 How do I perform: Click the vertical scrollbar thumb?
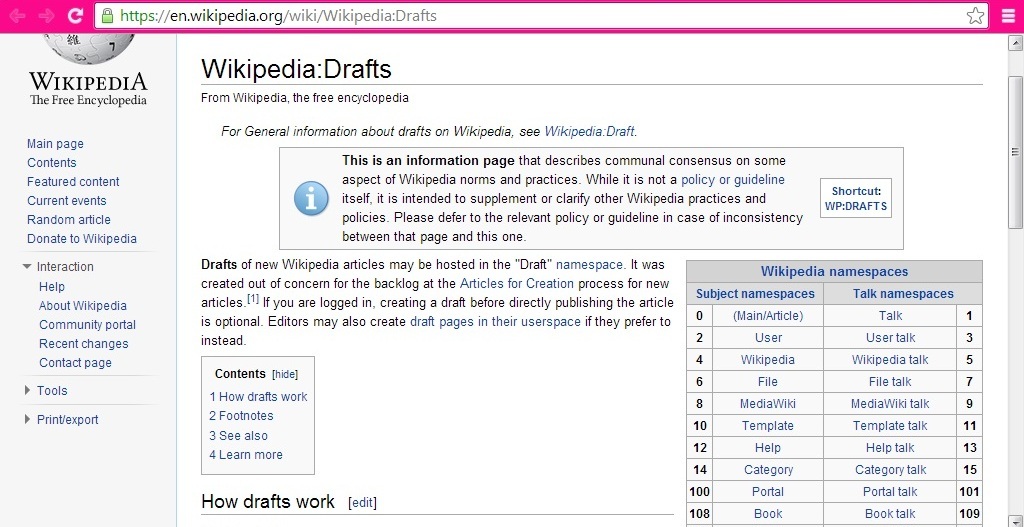(x=1015, y=152)
